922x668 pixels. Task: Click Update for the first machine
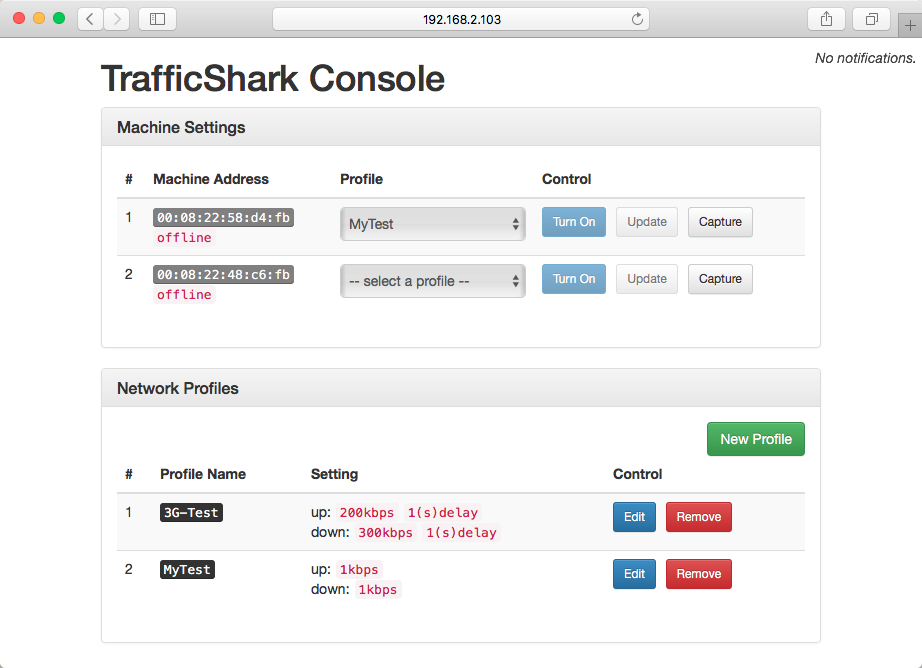pyautogui.click(x=646, y=222)
